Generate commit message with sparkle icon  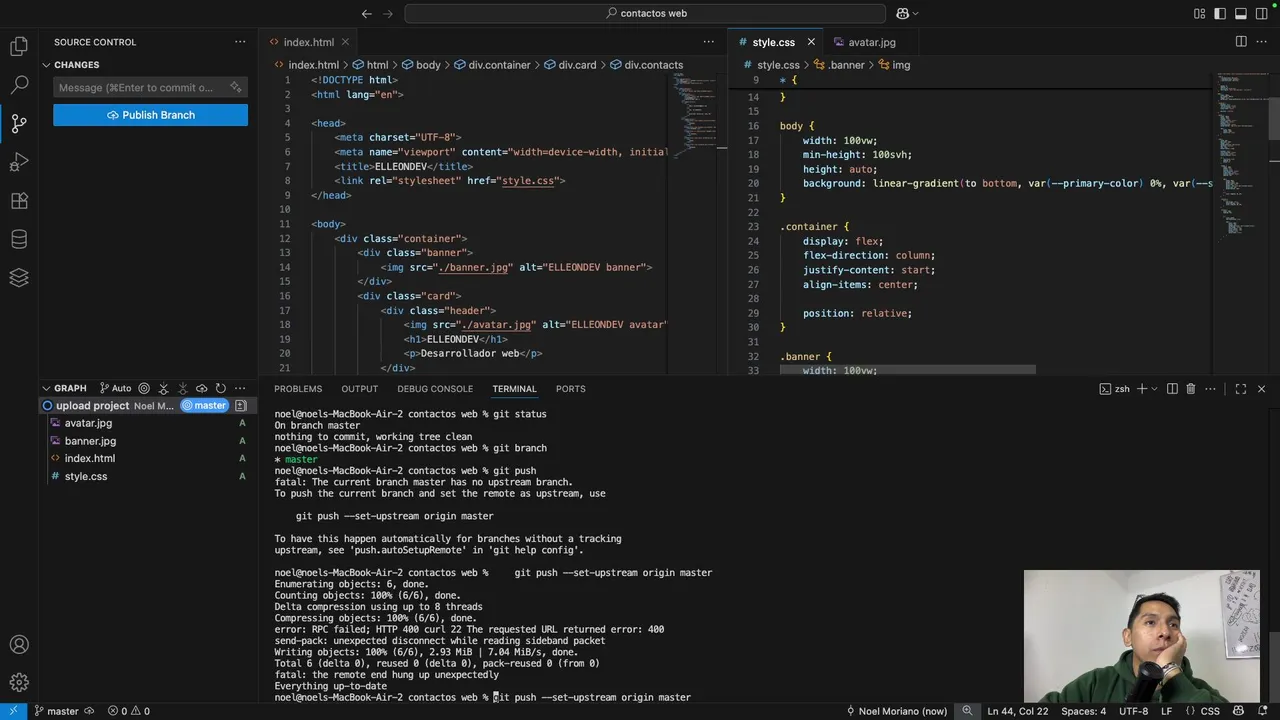click(x=236, y=87)
